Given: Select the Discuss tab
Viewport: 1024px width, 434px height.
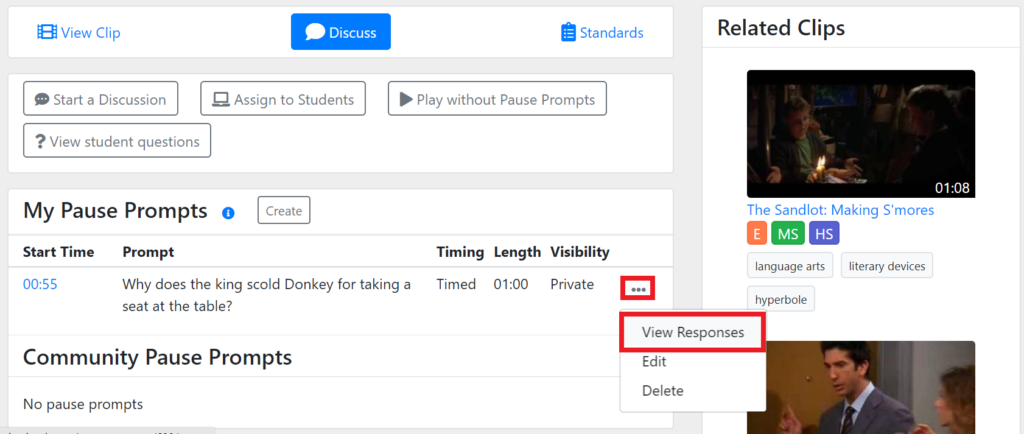Looking at the screenshot, I should pyautogui.click(x=341, y=32).
